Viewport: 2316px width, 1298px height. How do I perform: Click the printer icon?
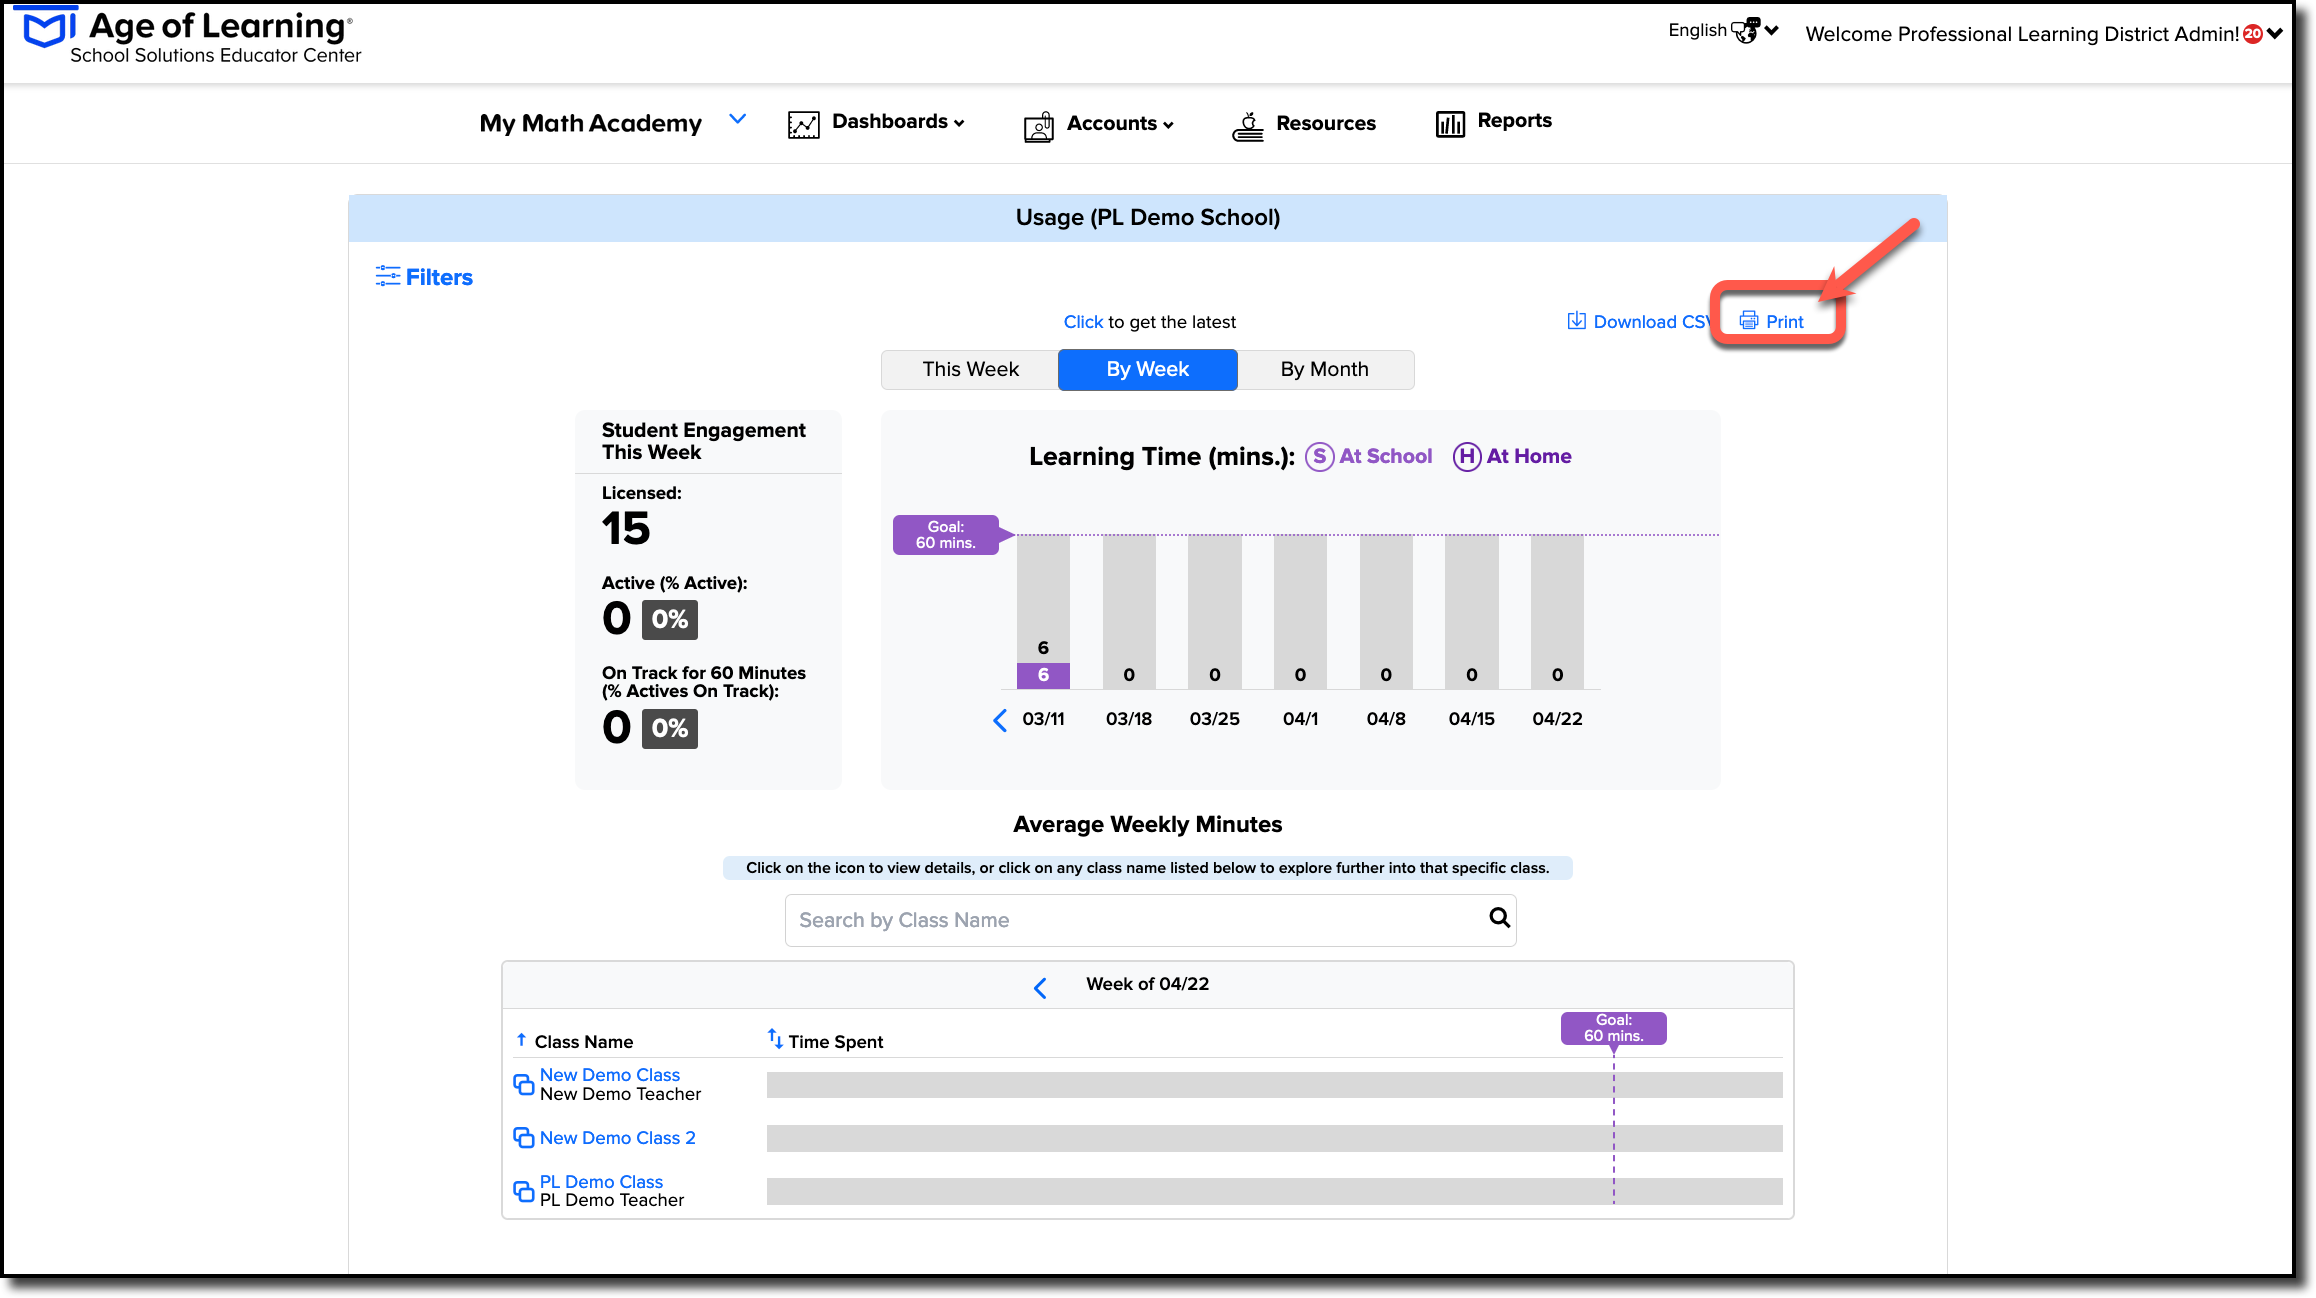[1748, 321]
